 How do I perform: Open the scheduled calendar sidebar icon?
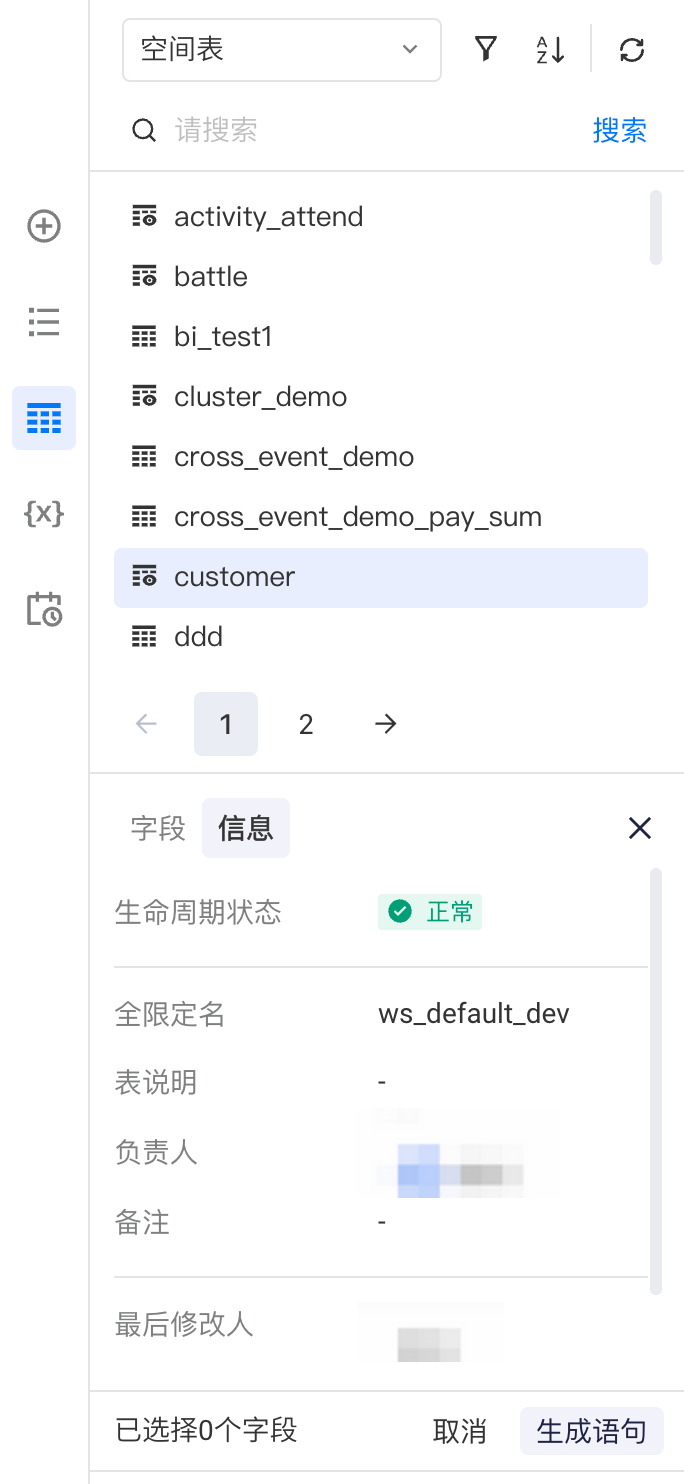(44, 609)
